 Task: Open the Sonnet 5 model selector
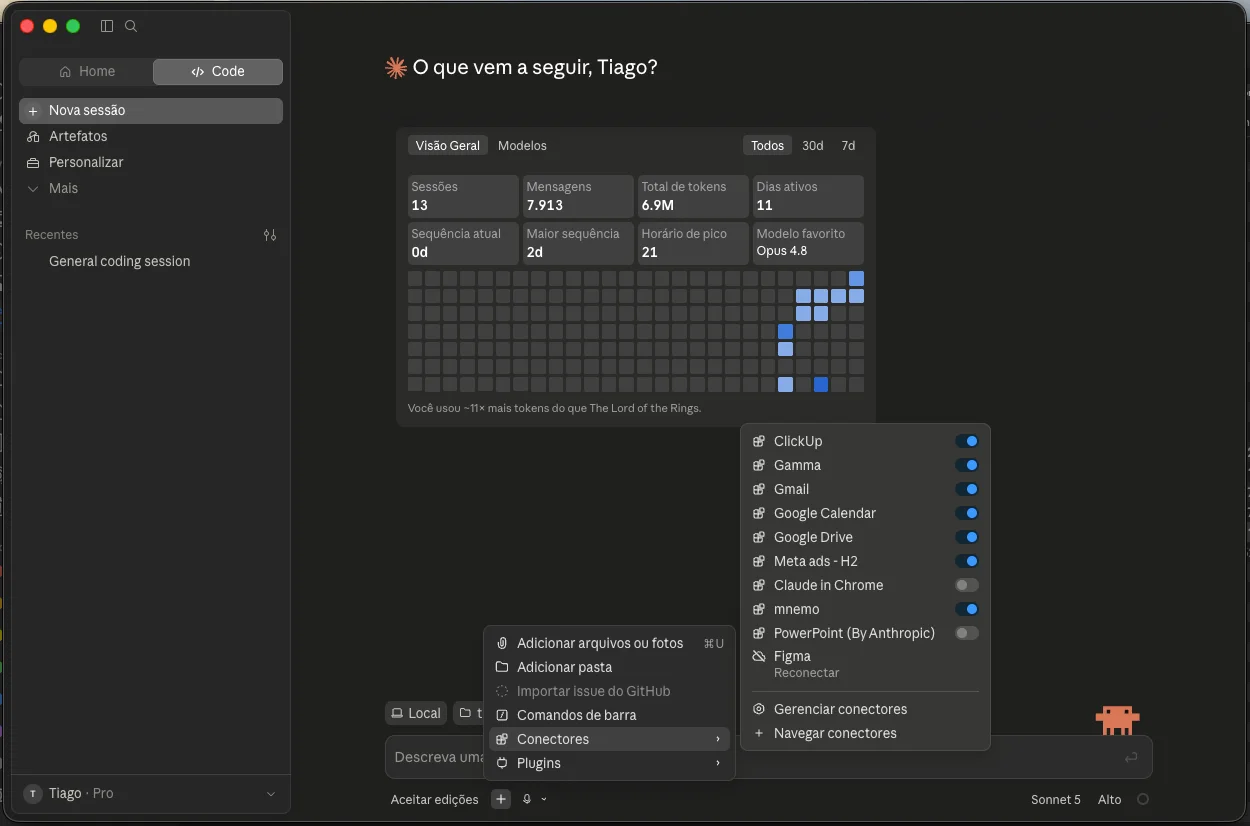tap(1056, 800)
